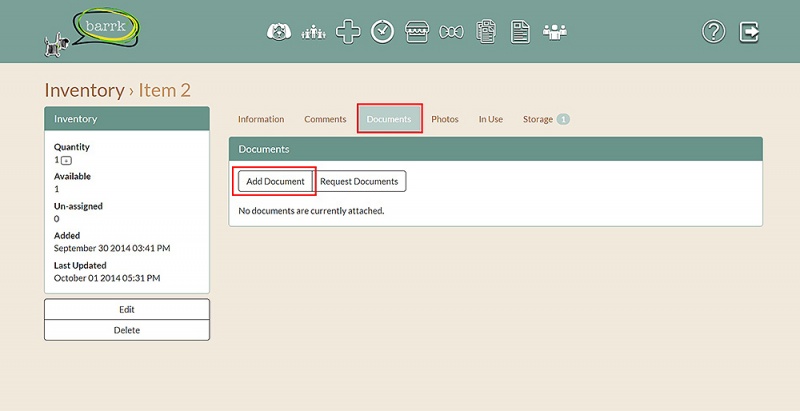This screenshot has height=411, width=800.
Task: Switch to the In Use tab
Action: [x=490, y=119]
